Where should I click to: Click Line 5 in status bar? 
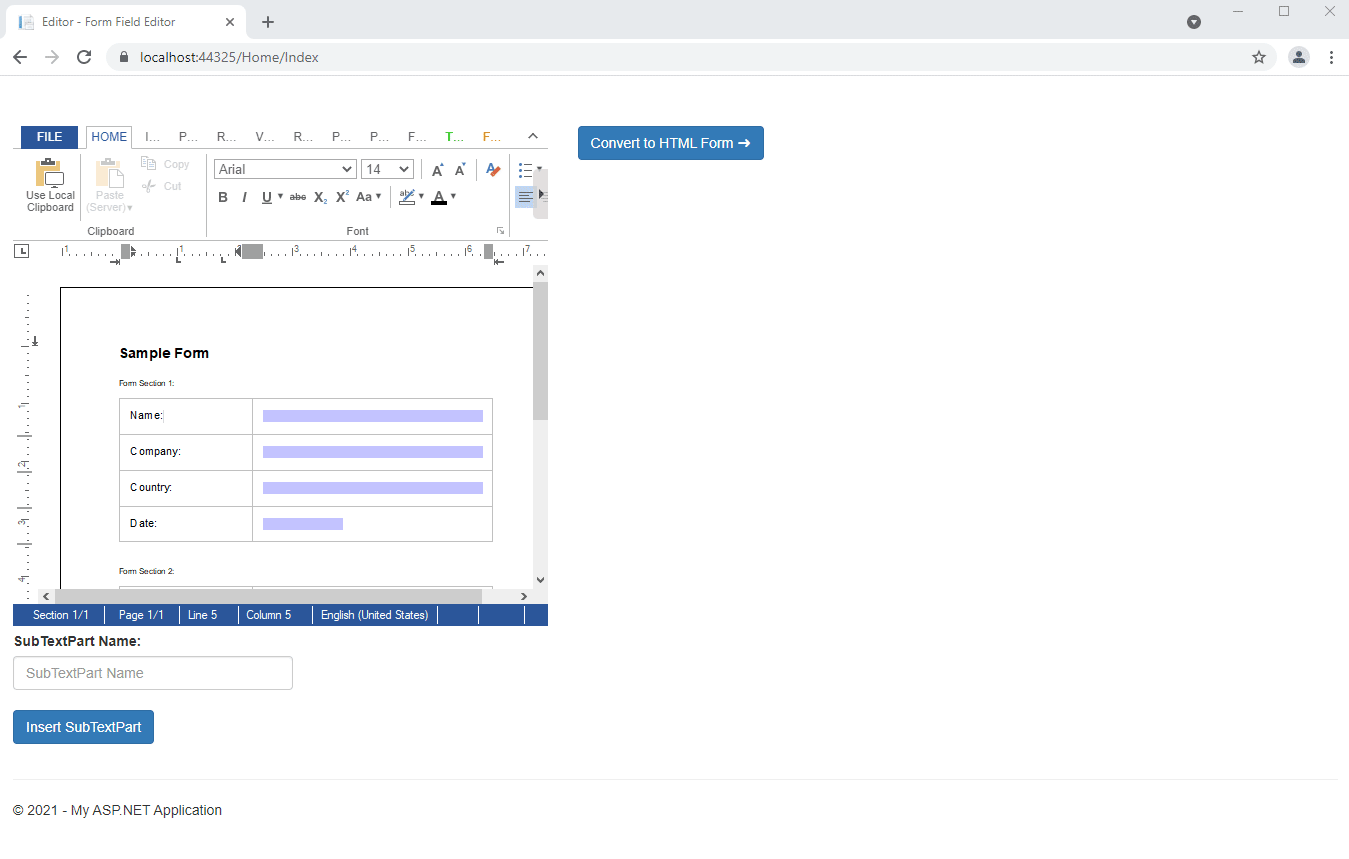pyautogui.click(x=202, y=615)
